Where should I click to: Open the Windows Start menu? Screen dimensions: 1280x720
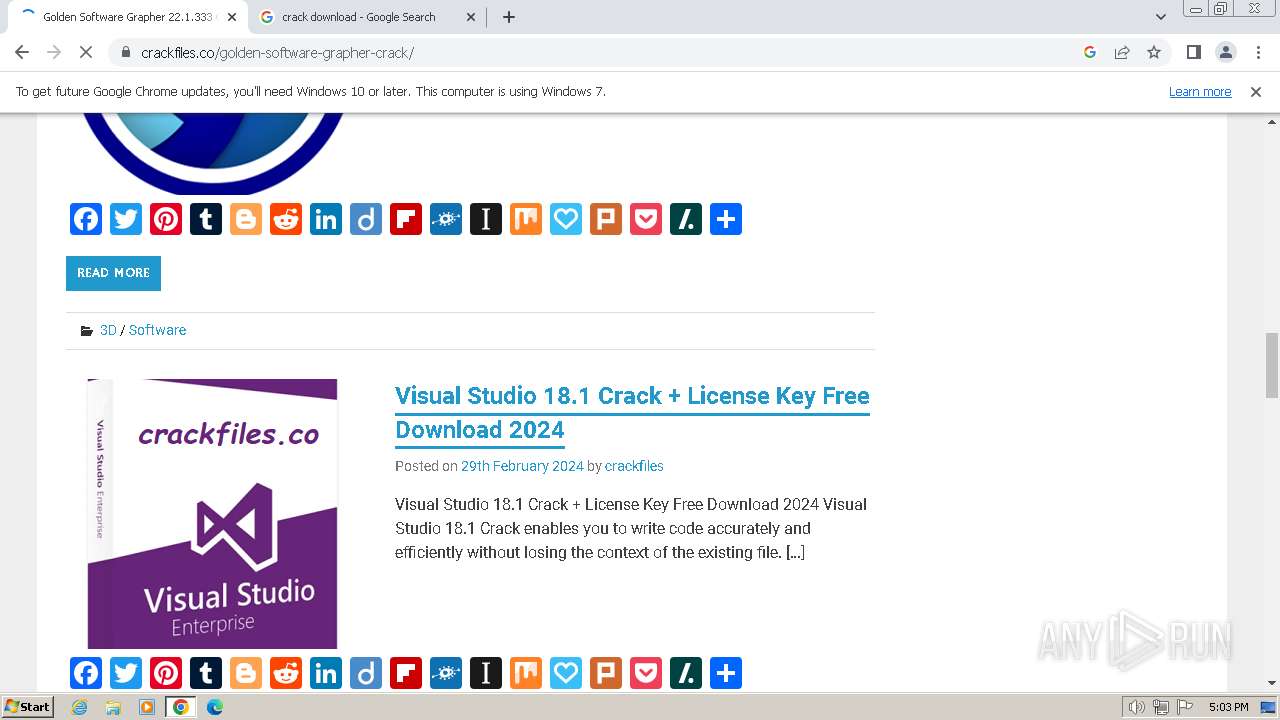coord(28,707)
